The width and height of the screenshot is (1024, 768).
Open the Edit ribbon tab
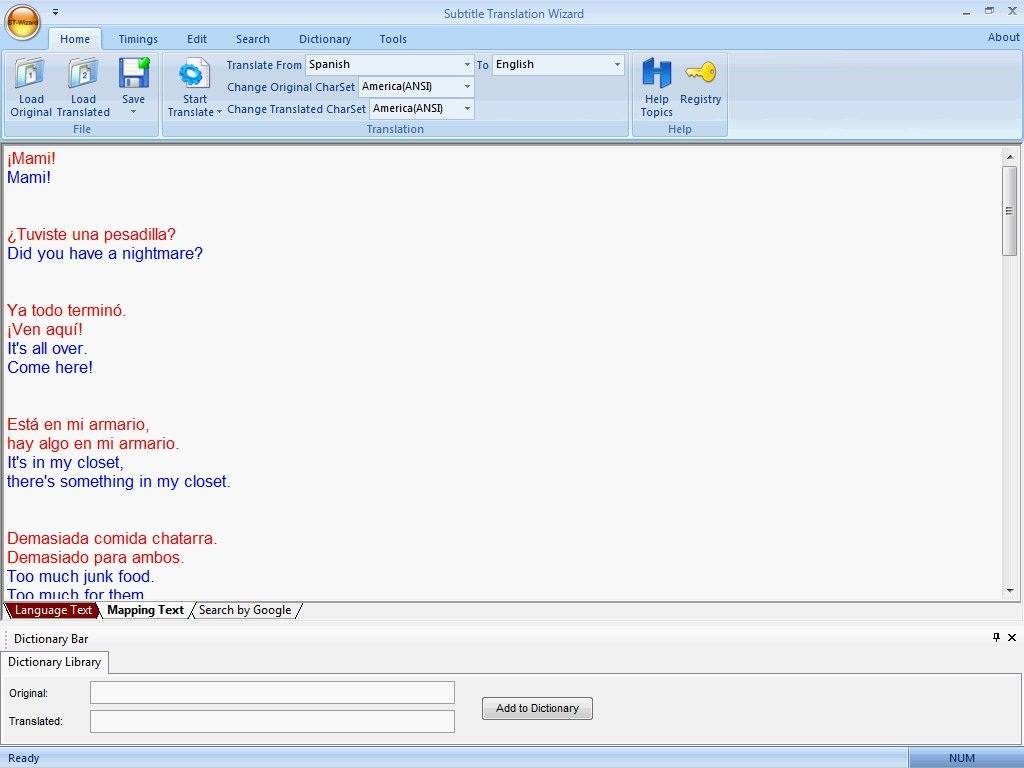pos(197,39)
